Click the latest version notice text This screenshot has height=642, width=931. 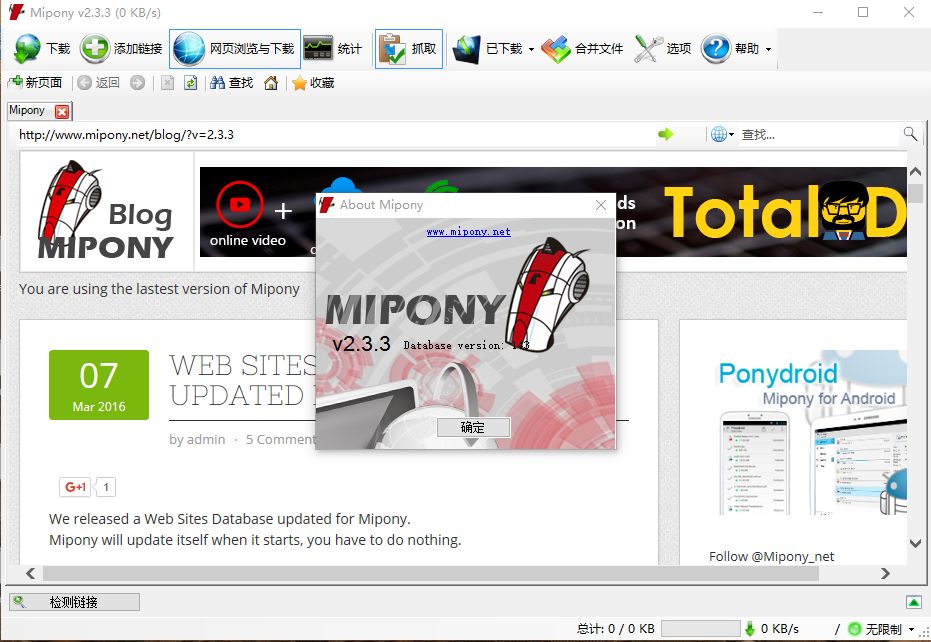pos(159,289)
